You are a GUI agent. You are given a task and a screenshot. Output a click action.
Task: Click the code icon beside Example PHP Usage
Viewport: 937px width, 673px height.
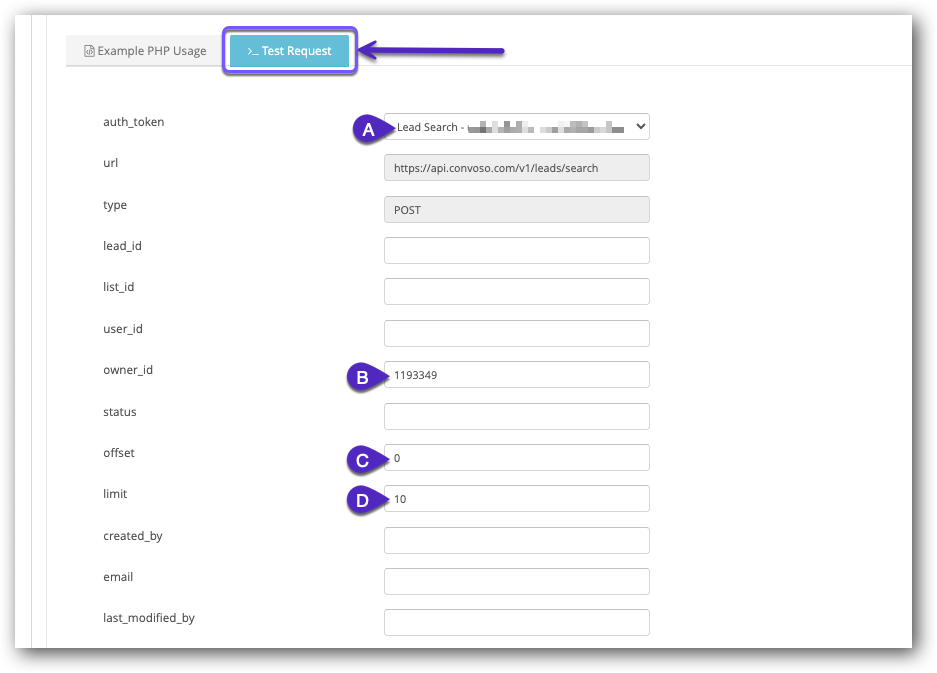87,50
